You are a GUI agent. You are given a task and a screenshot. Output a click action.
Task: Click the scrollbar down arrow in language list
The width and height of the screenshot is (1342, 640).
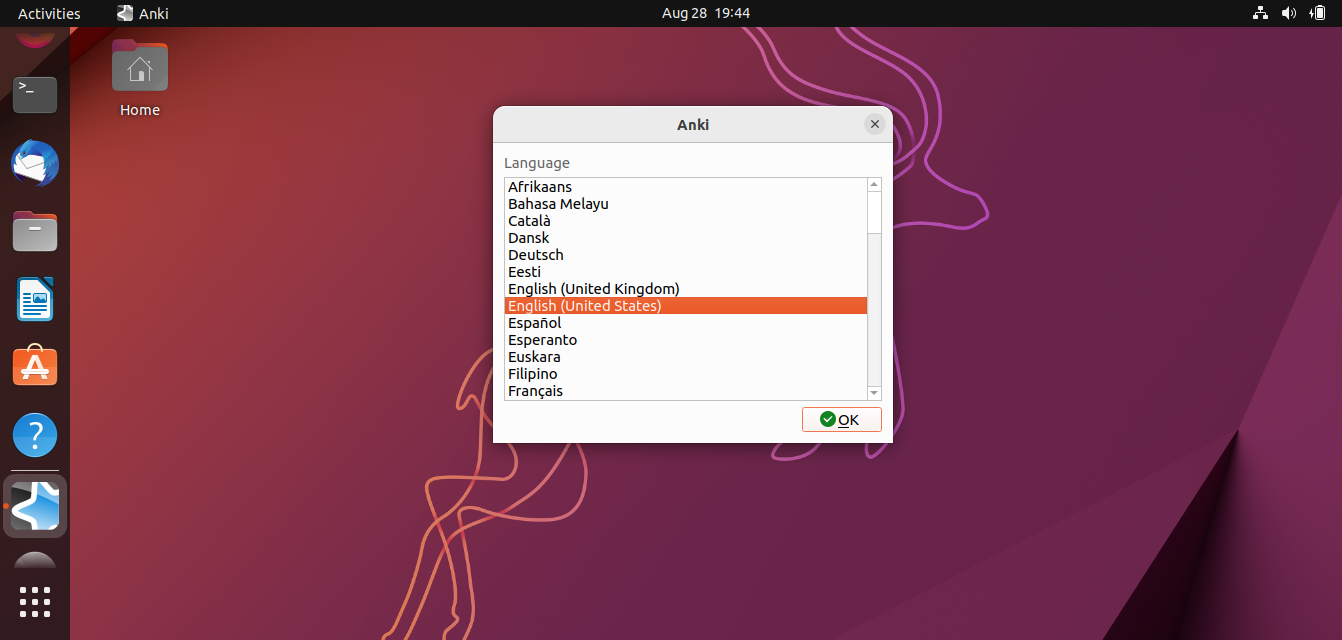coord(873,393)
